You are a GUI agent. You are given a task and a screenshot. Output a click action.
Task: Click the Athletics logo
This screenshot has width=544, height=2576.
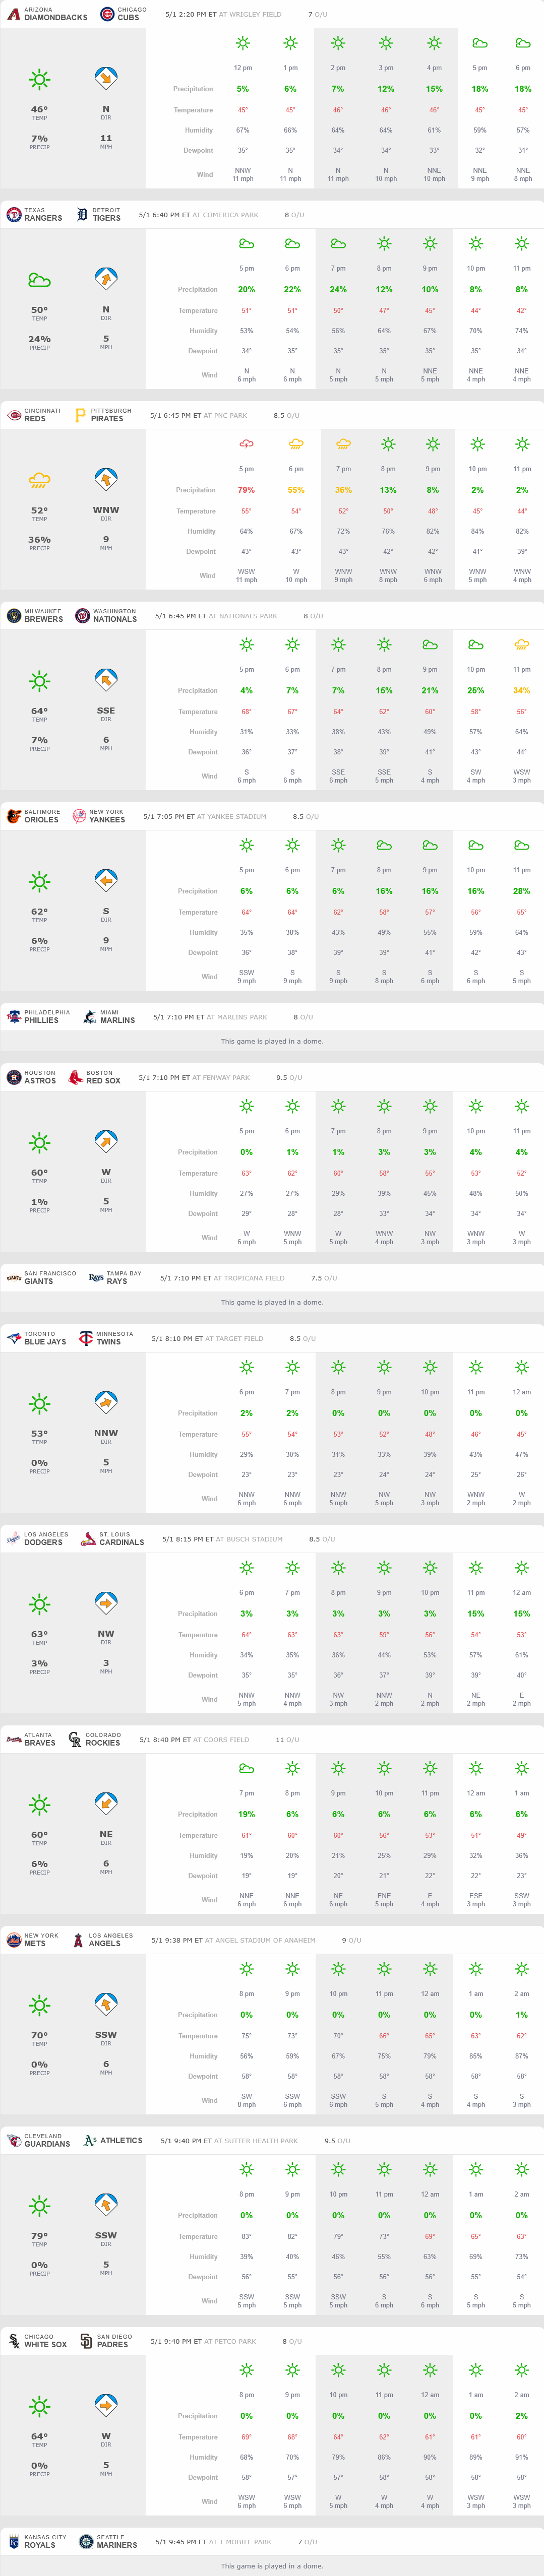[x=90, y=2141]
